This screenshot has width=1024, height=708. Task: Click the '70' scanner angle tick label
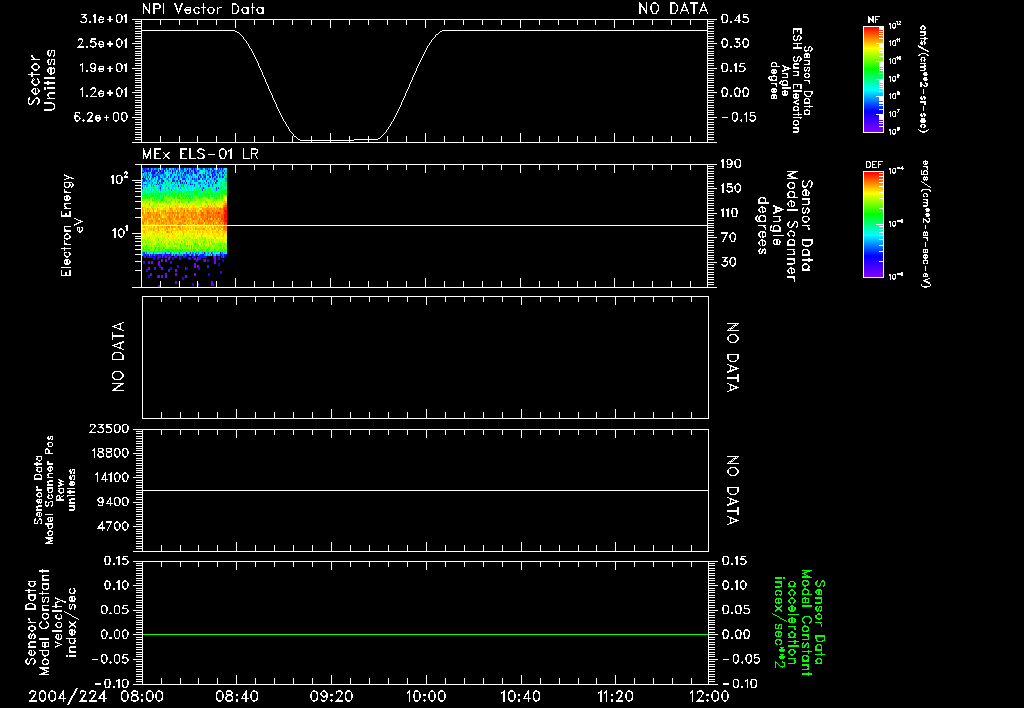click(728, 238)
